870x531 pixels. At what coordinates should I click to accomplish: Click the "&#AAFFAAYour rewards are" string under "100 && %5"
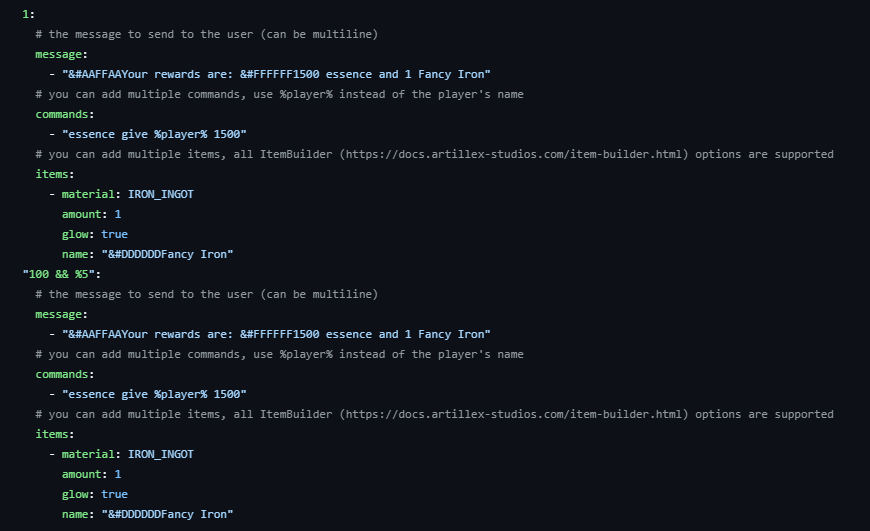click(276, 334)
